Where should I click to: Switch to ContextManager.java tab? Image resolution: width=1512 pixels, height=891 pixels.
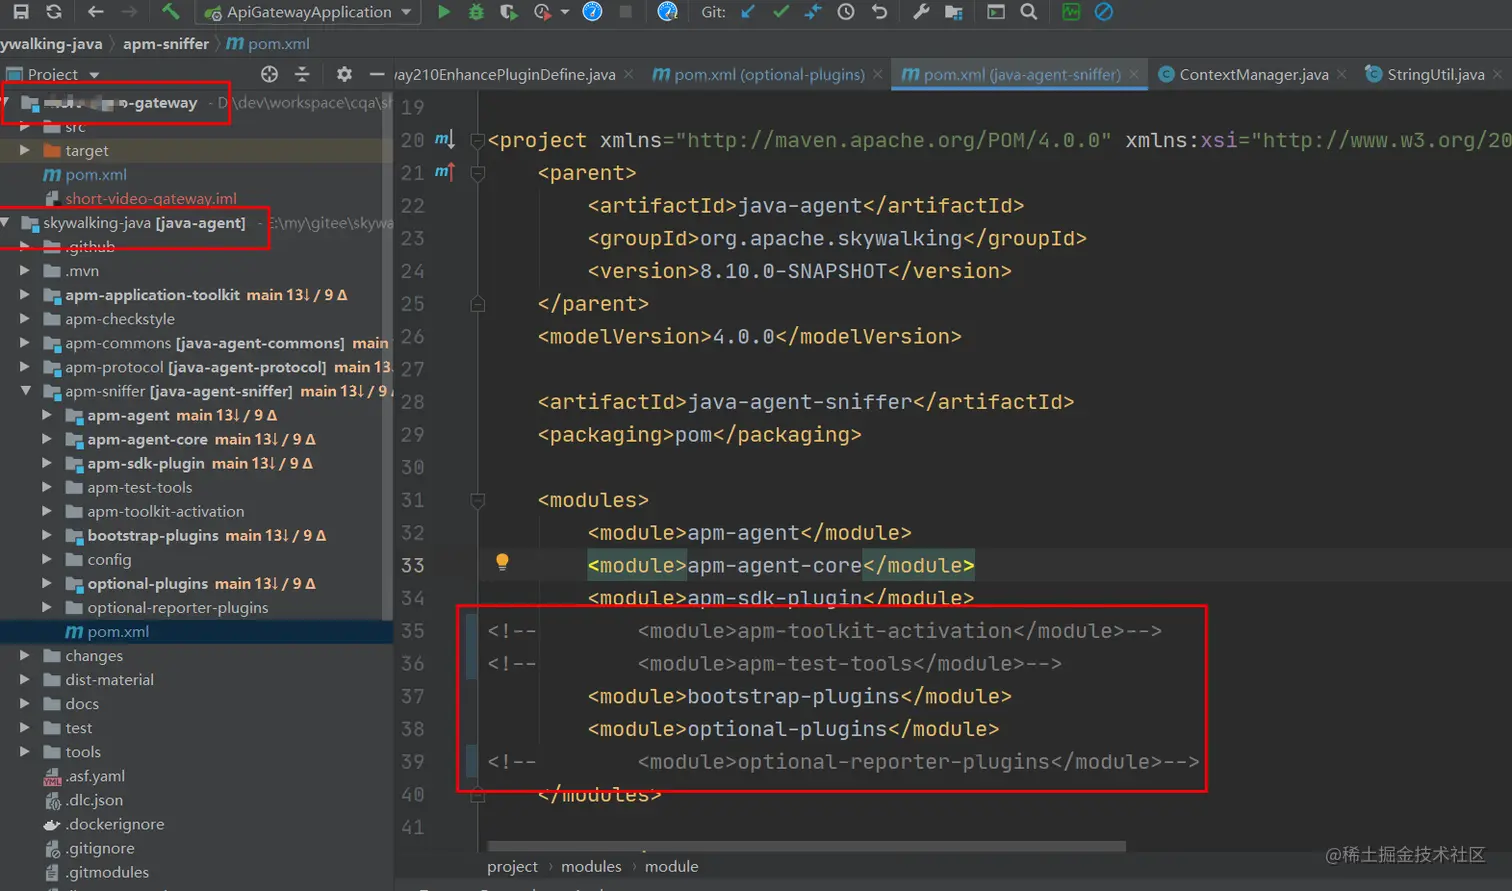(x=1253, y=75)
